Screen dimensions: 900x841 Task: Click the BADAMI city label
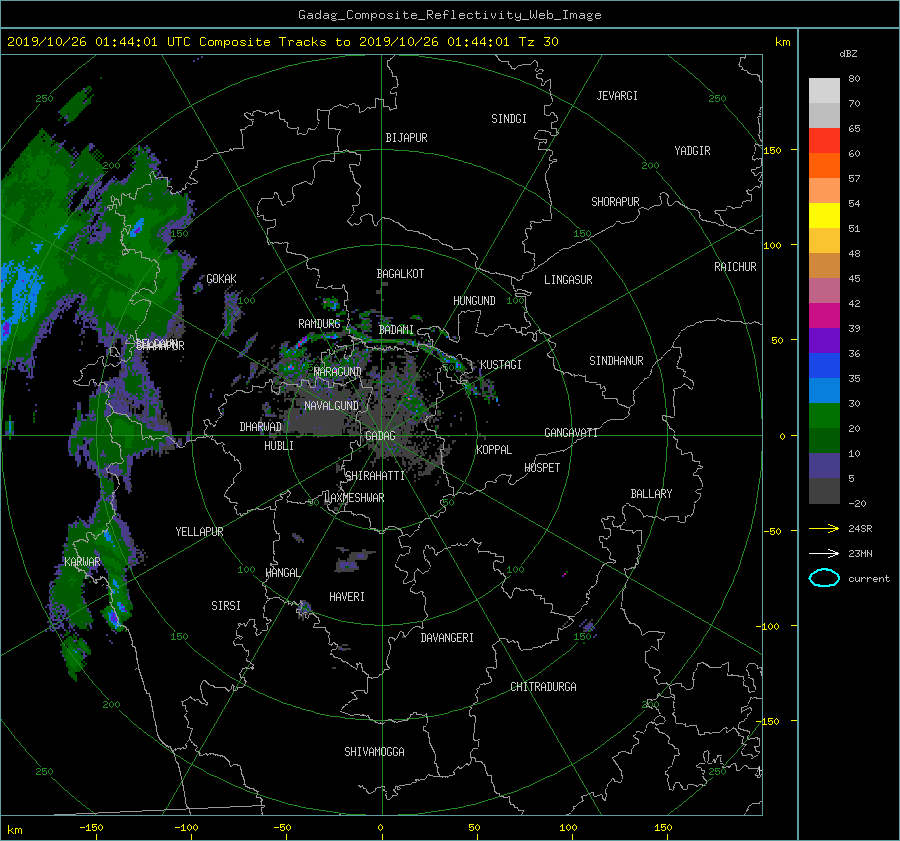tap(396, 330)
